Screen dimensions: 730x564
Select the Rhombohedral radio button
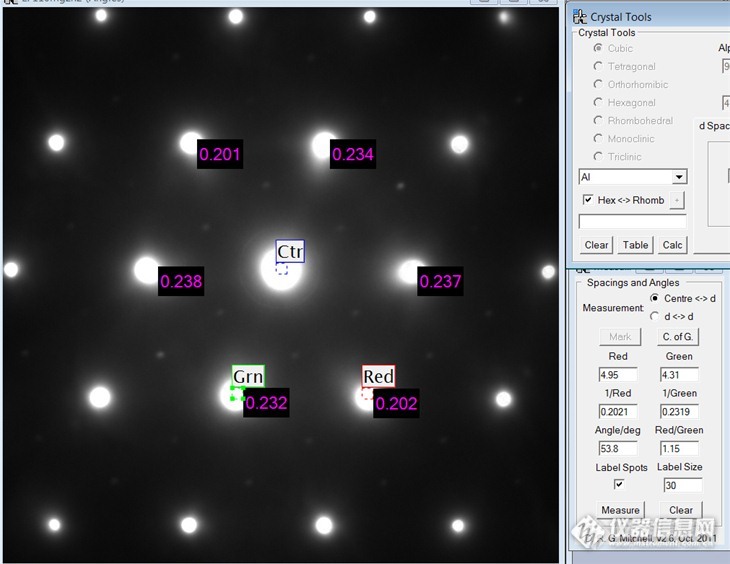tap(598, 120)
